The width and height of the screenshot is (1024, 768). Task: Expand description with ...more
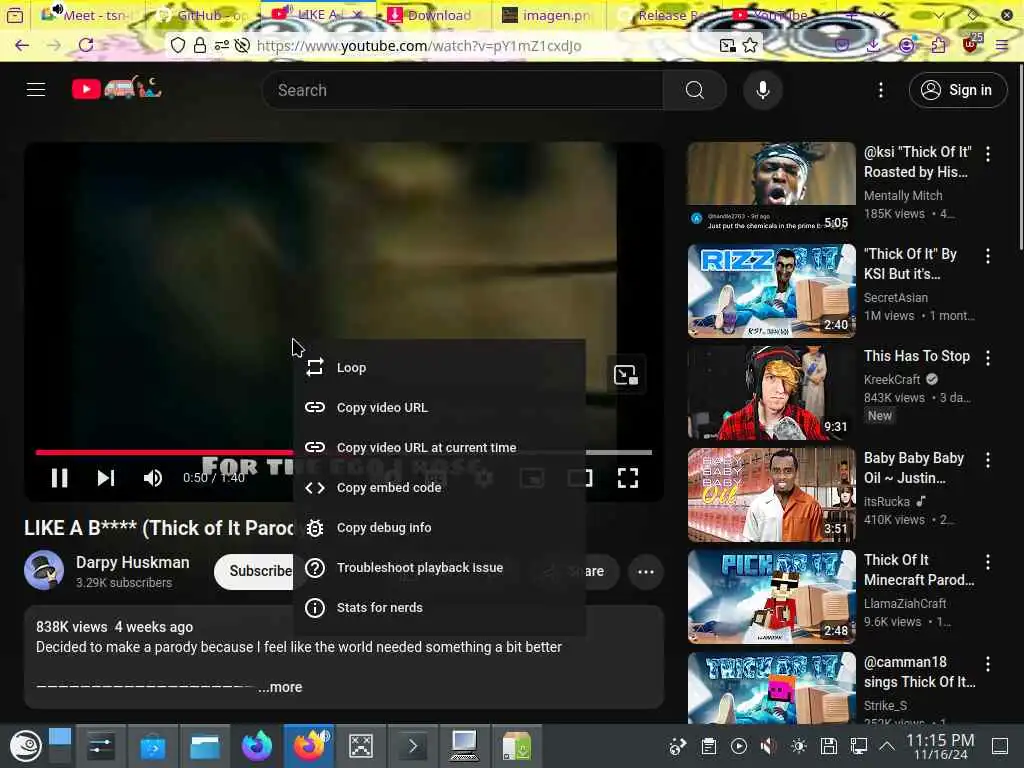coord(280,687)
